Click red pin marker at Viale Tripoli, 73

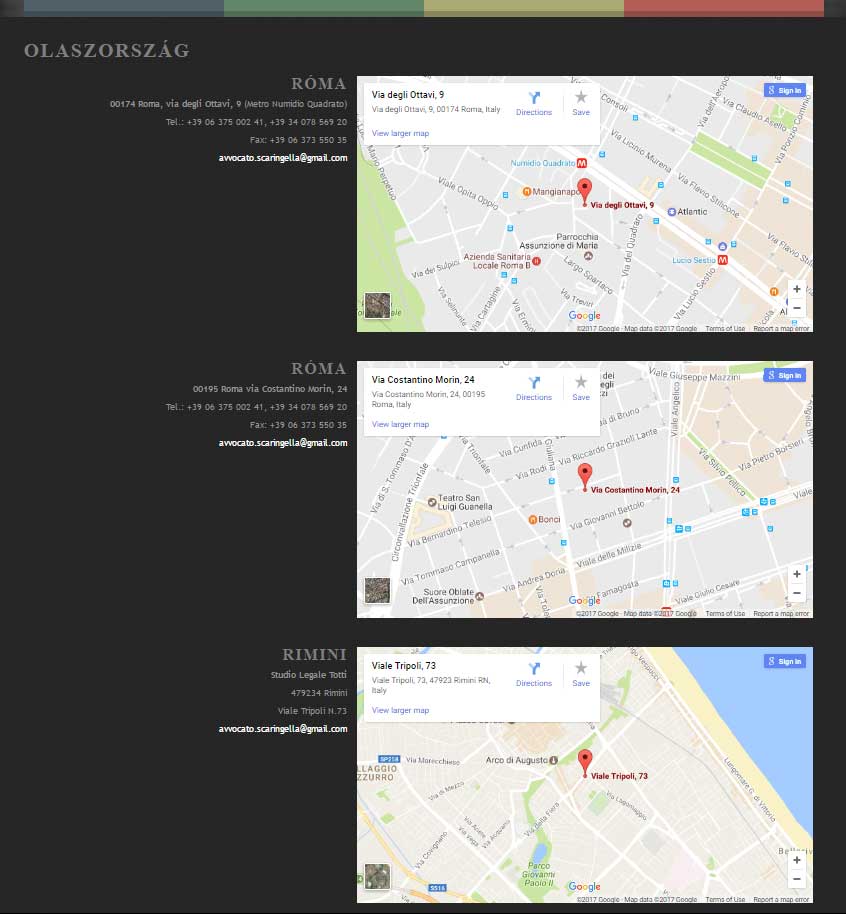pyautogui.click(x=585, y=762)
